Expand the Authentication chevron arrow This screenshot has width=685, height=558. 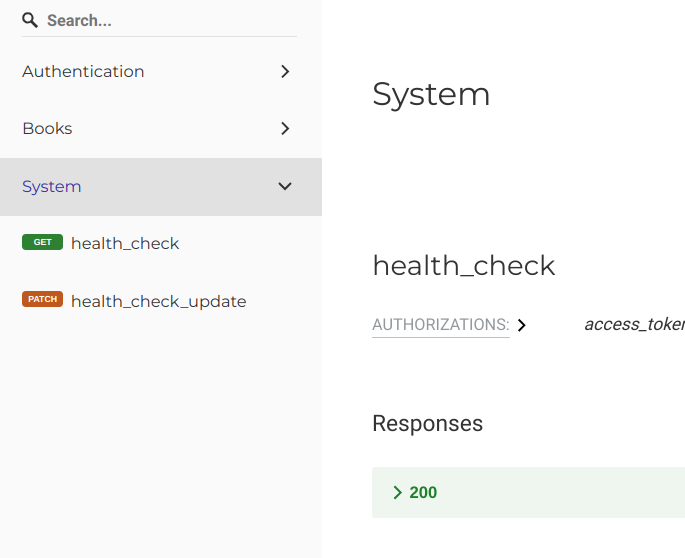pos(285,71)
